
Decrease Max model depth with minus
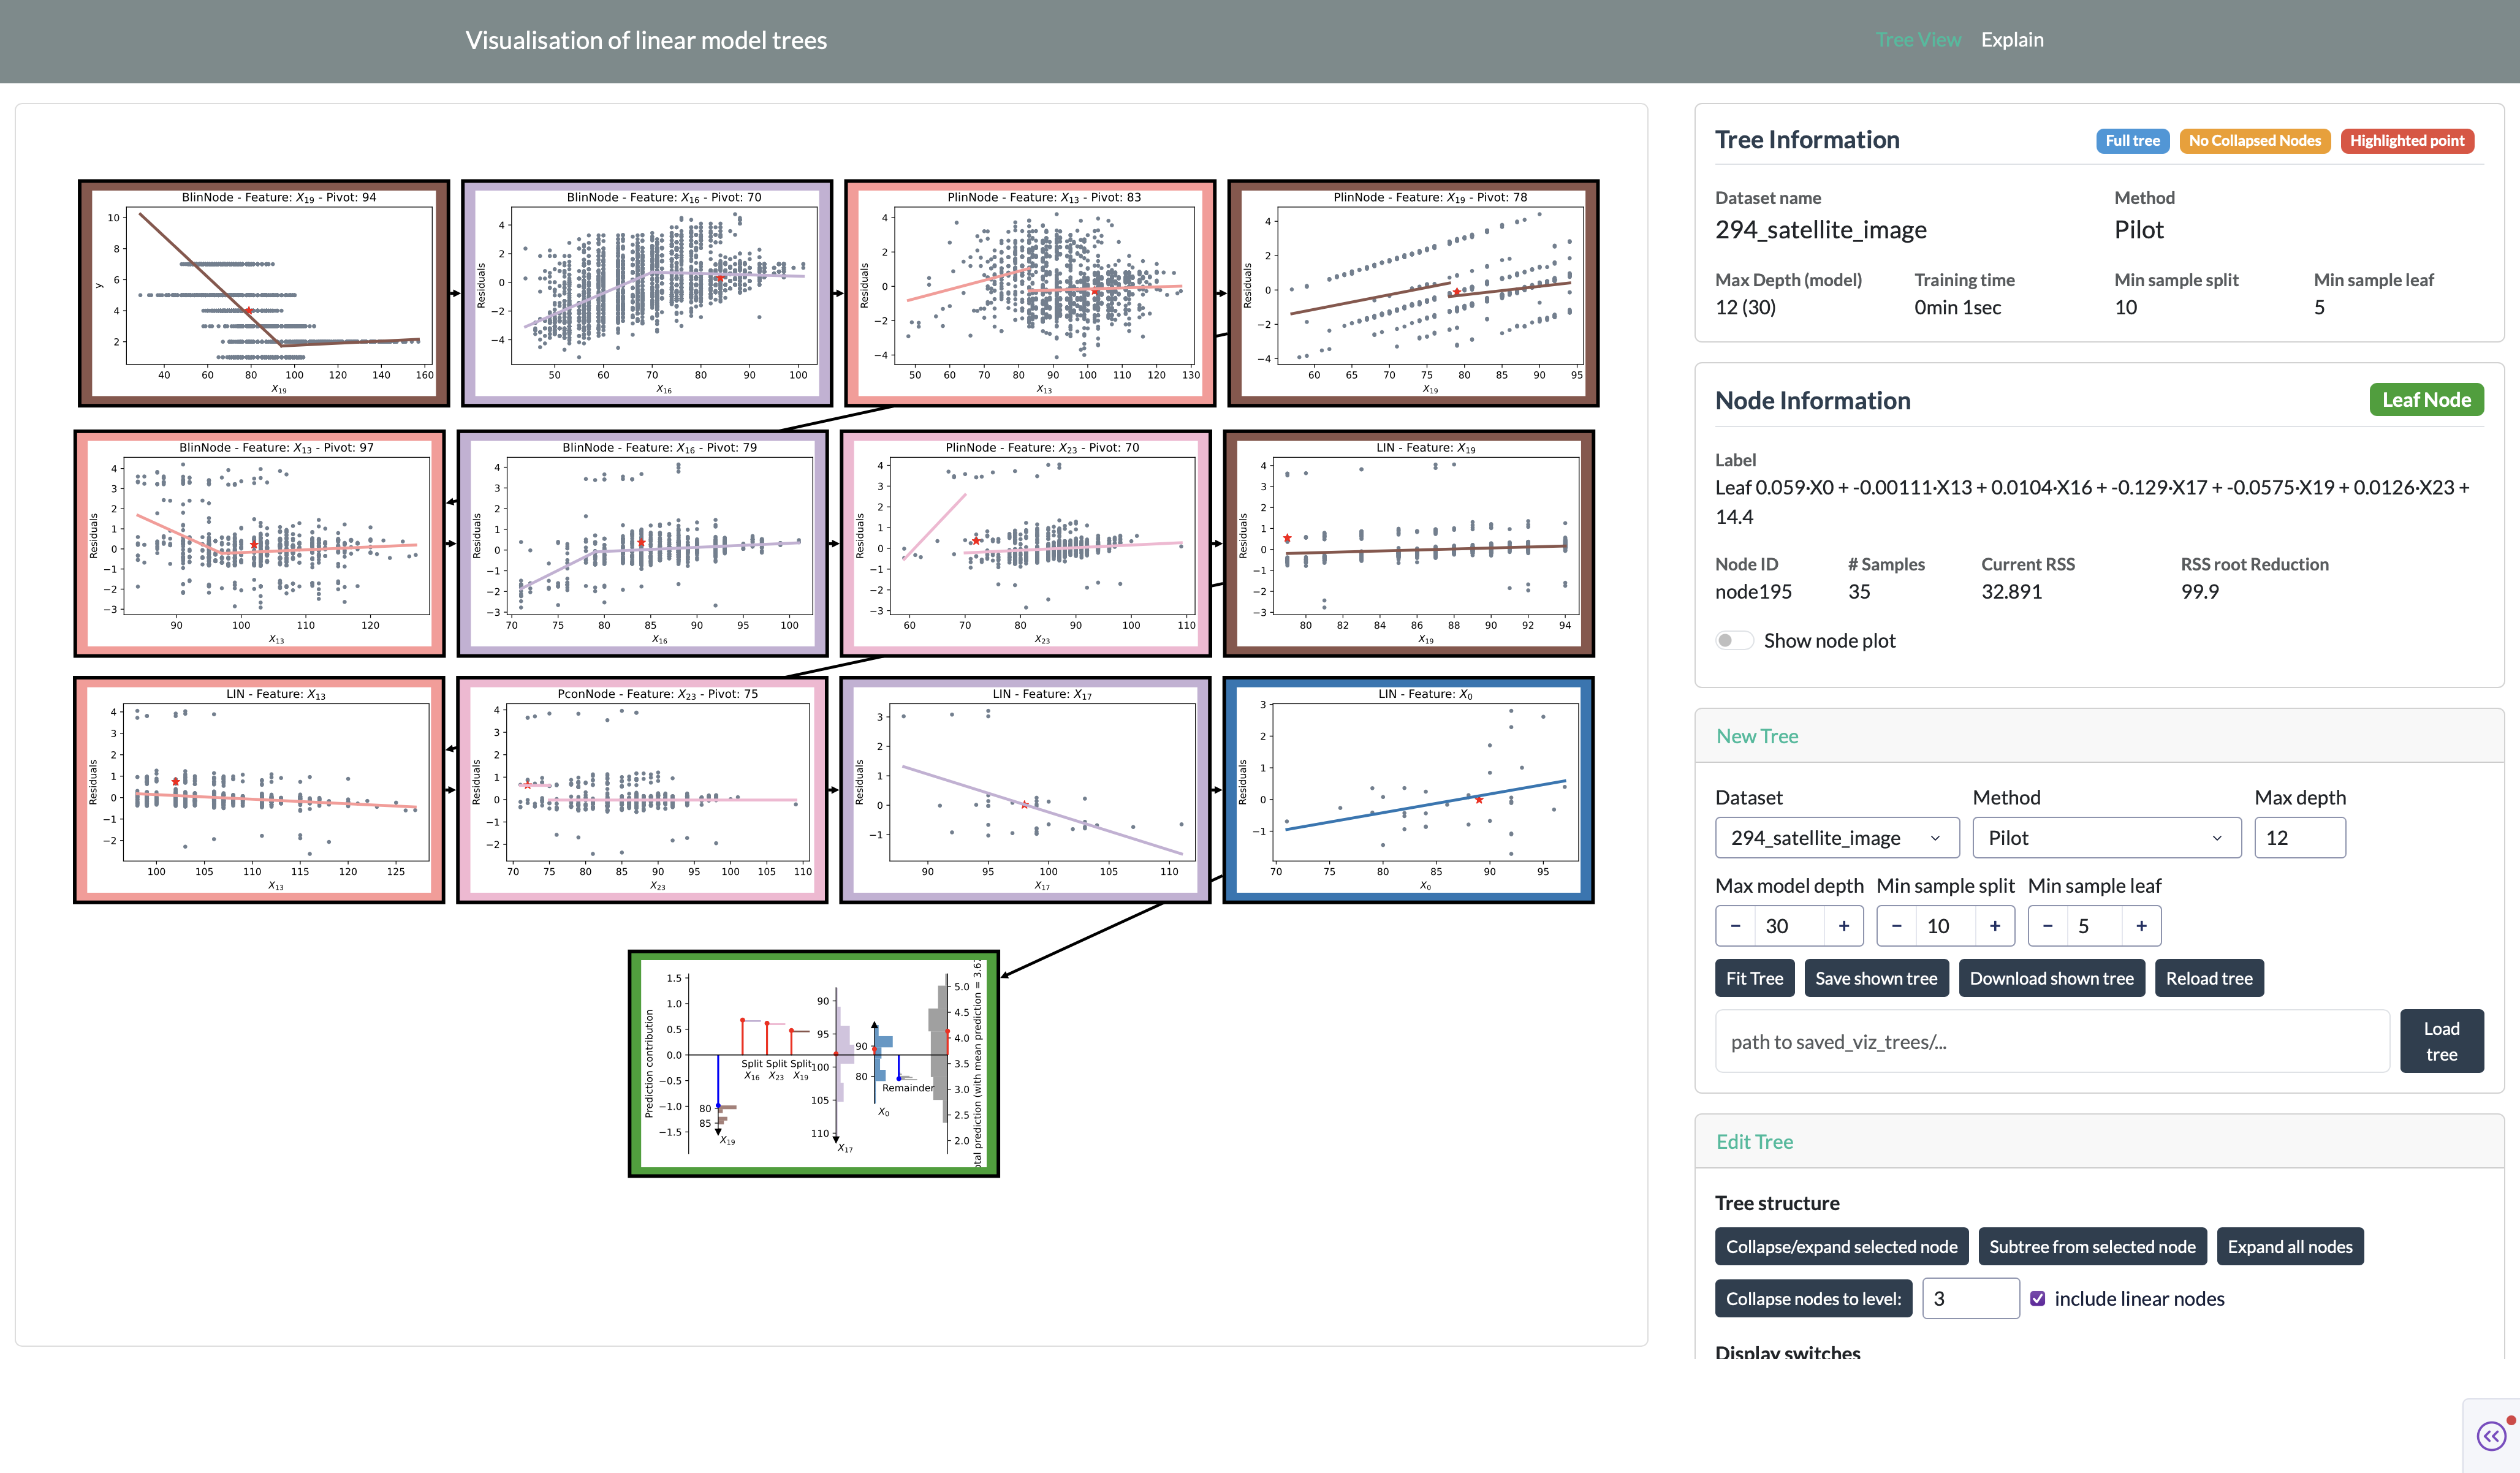[x=1735, y=926]
